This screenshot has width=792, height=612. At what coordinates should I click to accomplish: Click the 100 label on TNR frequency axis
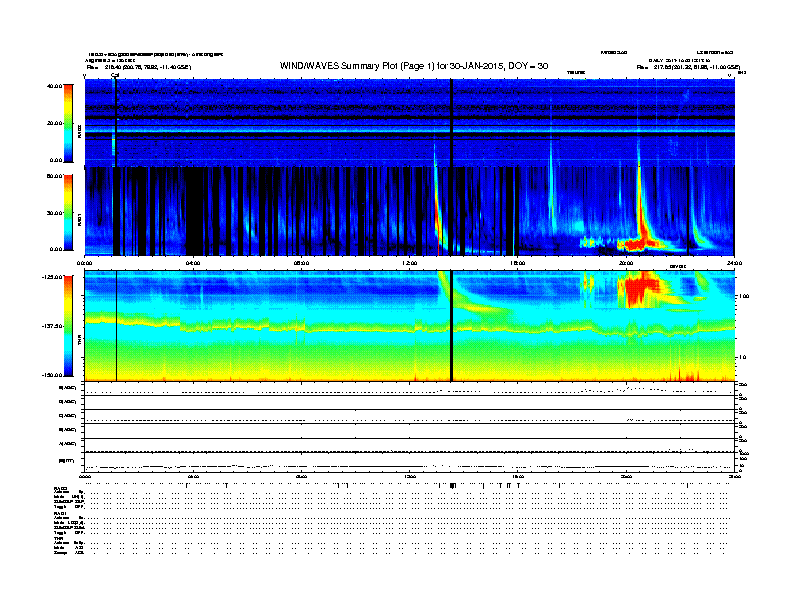coord(744,296)
